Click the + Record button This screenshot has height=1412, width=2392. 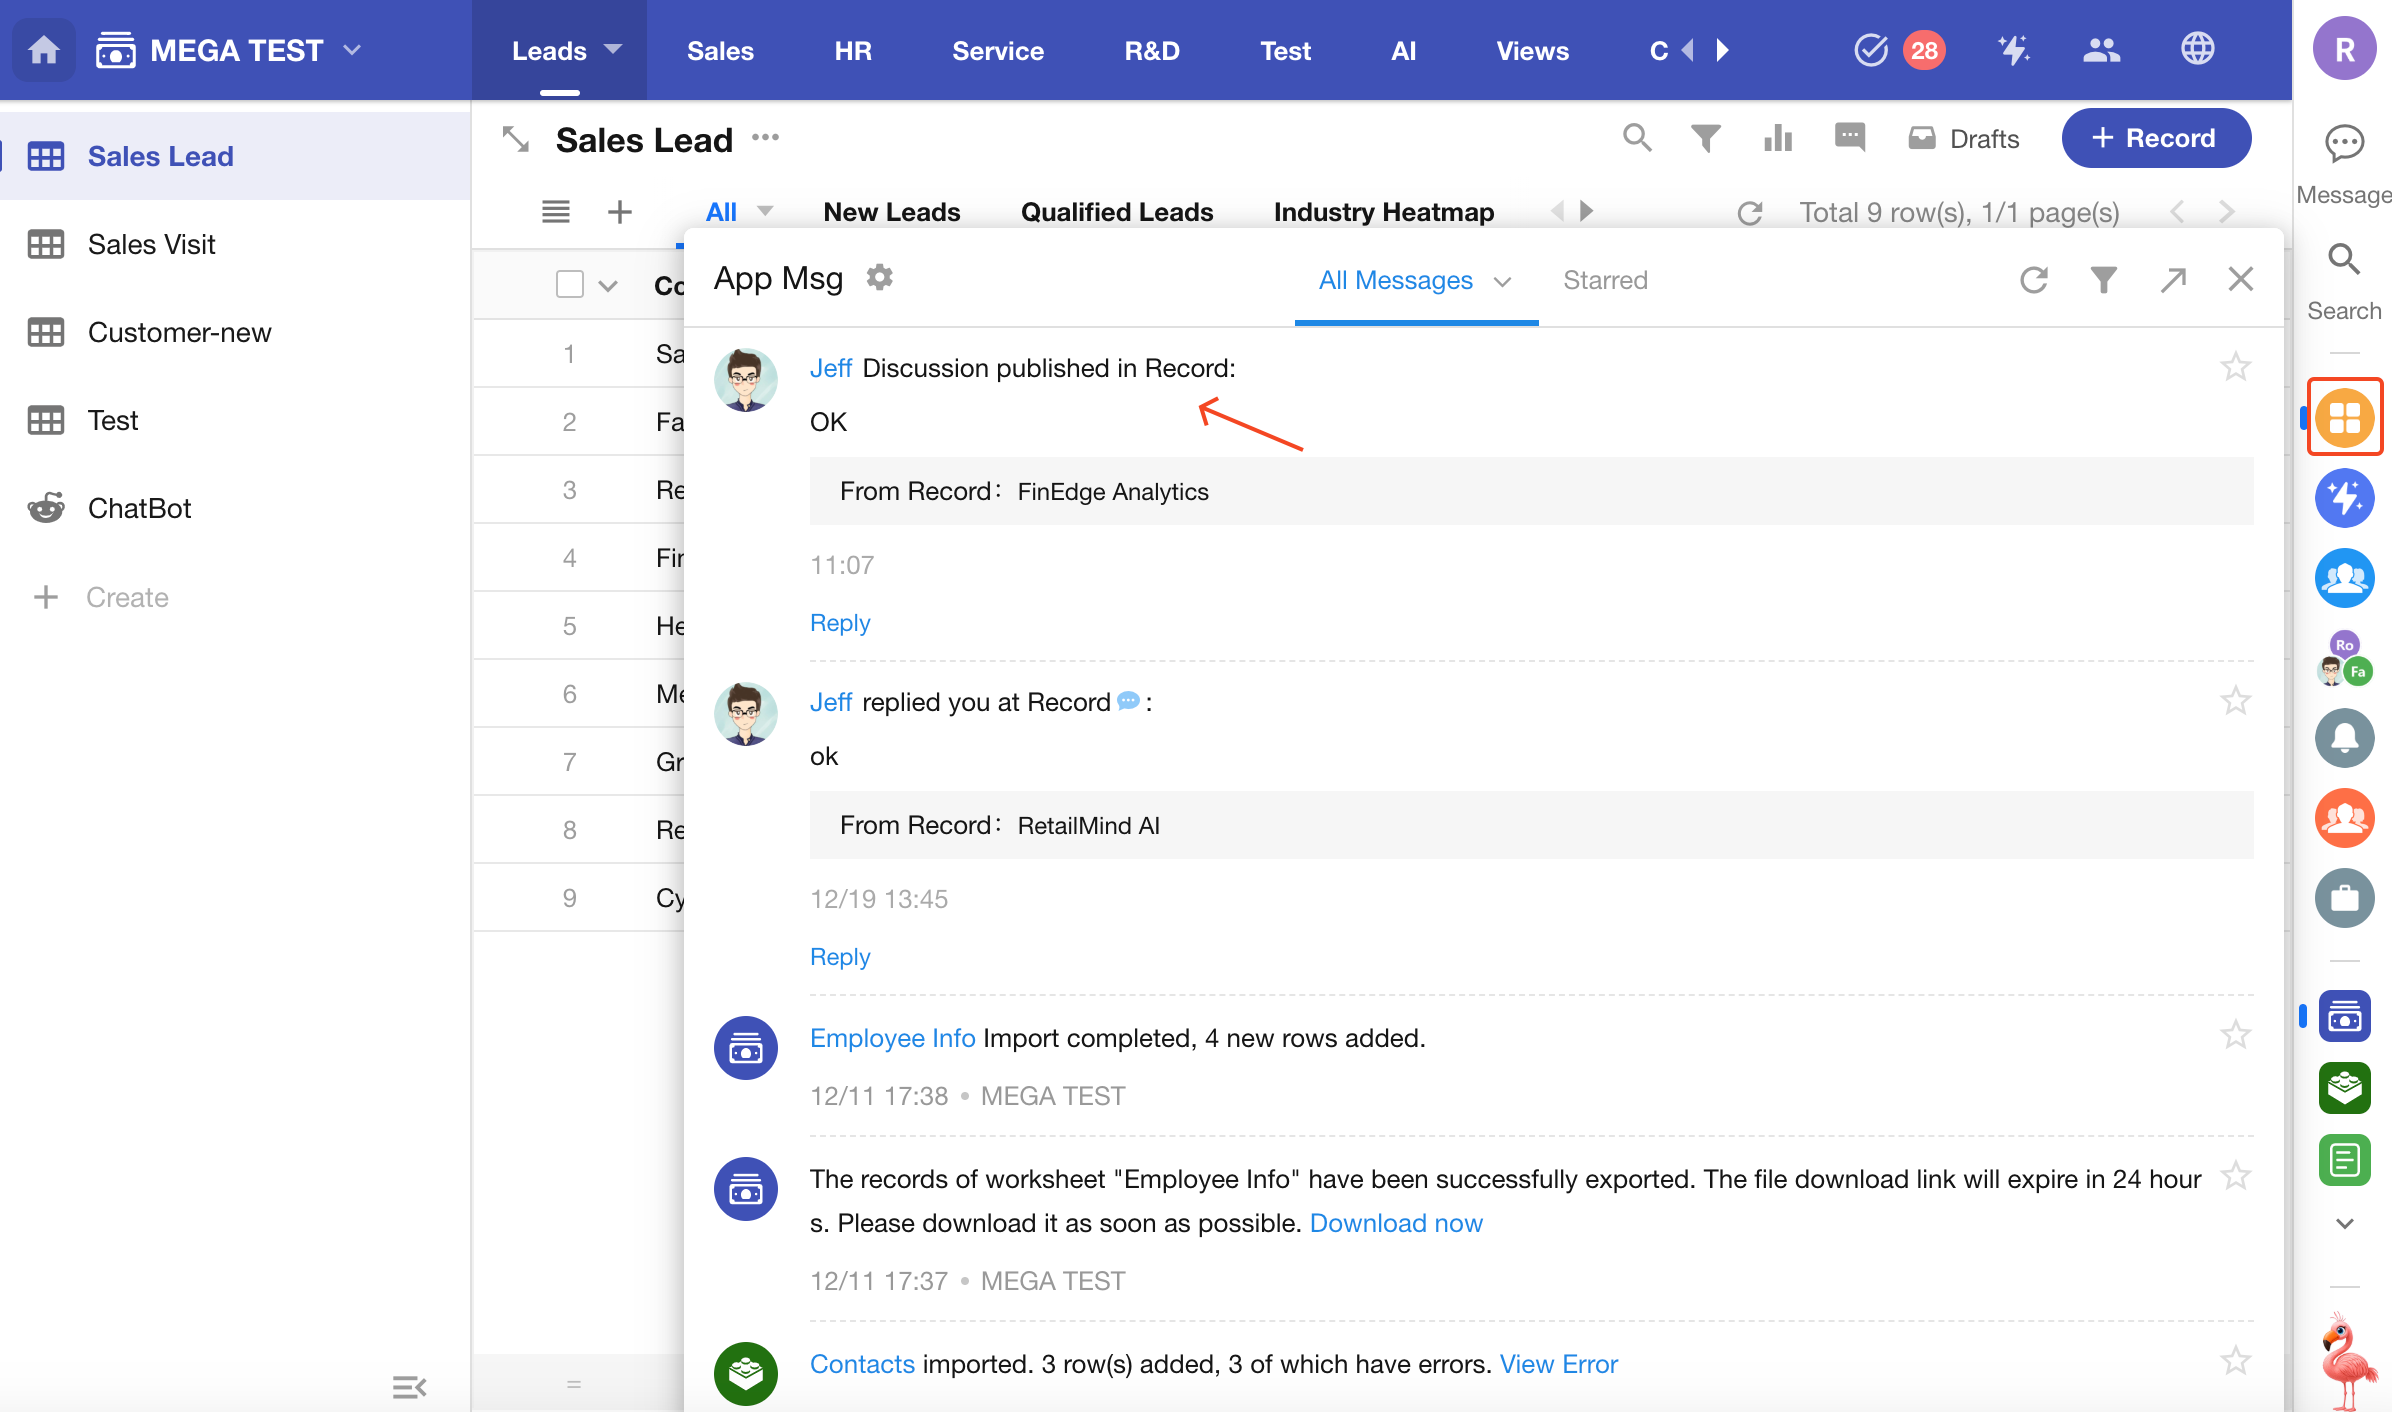(2155, 138)
